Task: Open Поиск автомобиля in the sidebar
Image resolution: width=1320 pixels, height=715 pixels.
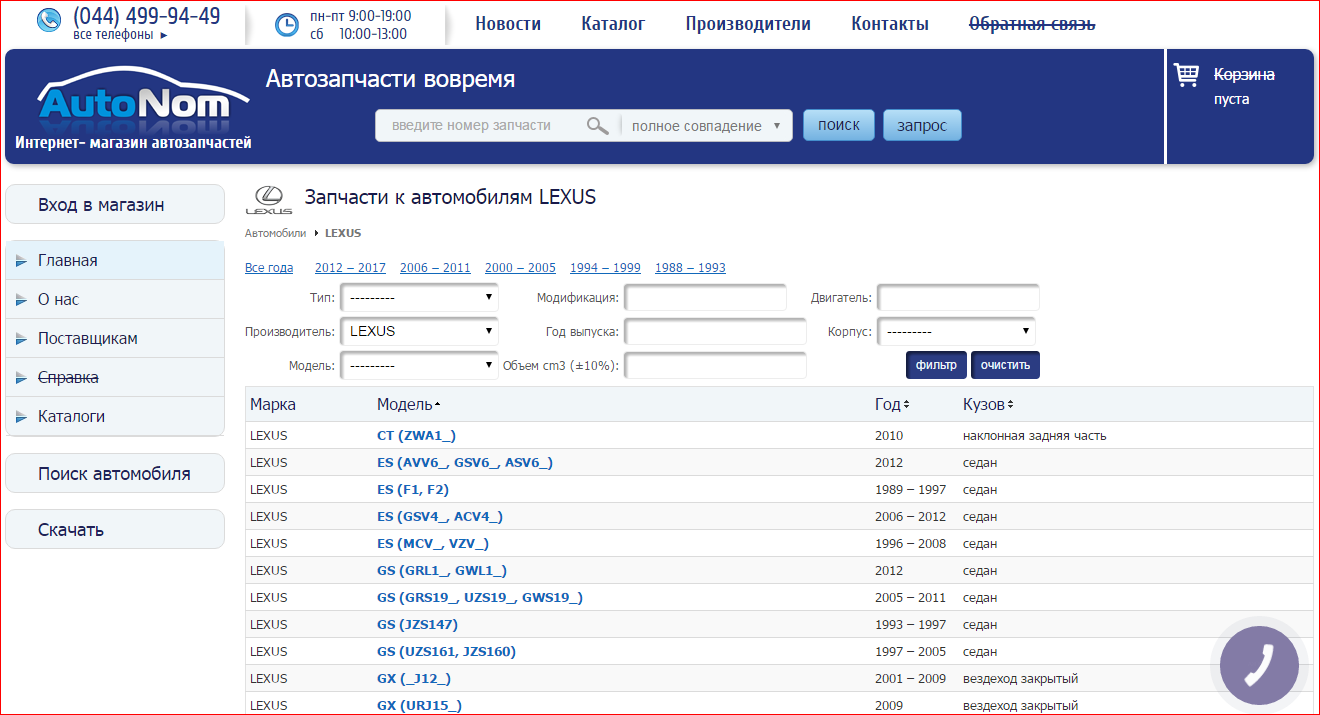Action: [115, 474]
